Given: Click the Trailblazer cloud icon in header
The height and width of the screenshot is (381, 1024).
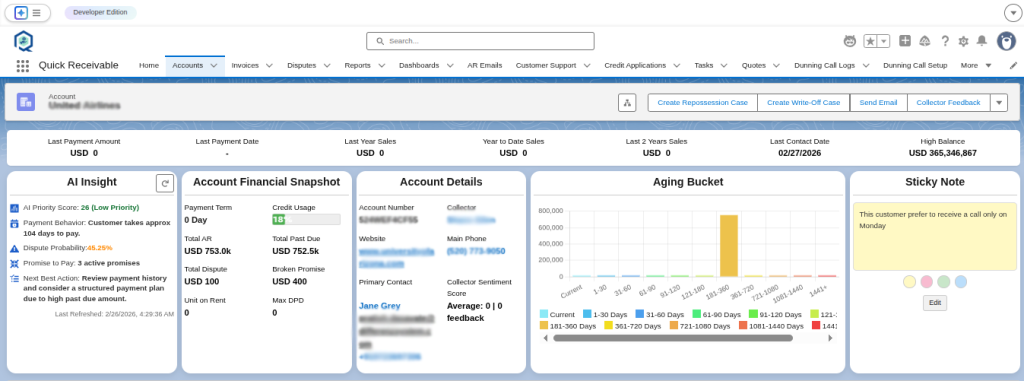Looking at the screenshot, I should tap(924, 41).
